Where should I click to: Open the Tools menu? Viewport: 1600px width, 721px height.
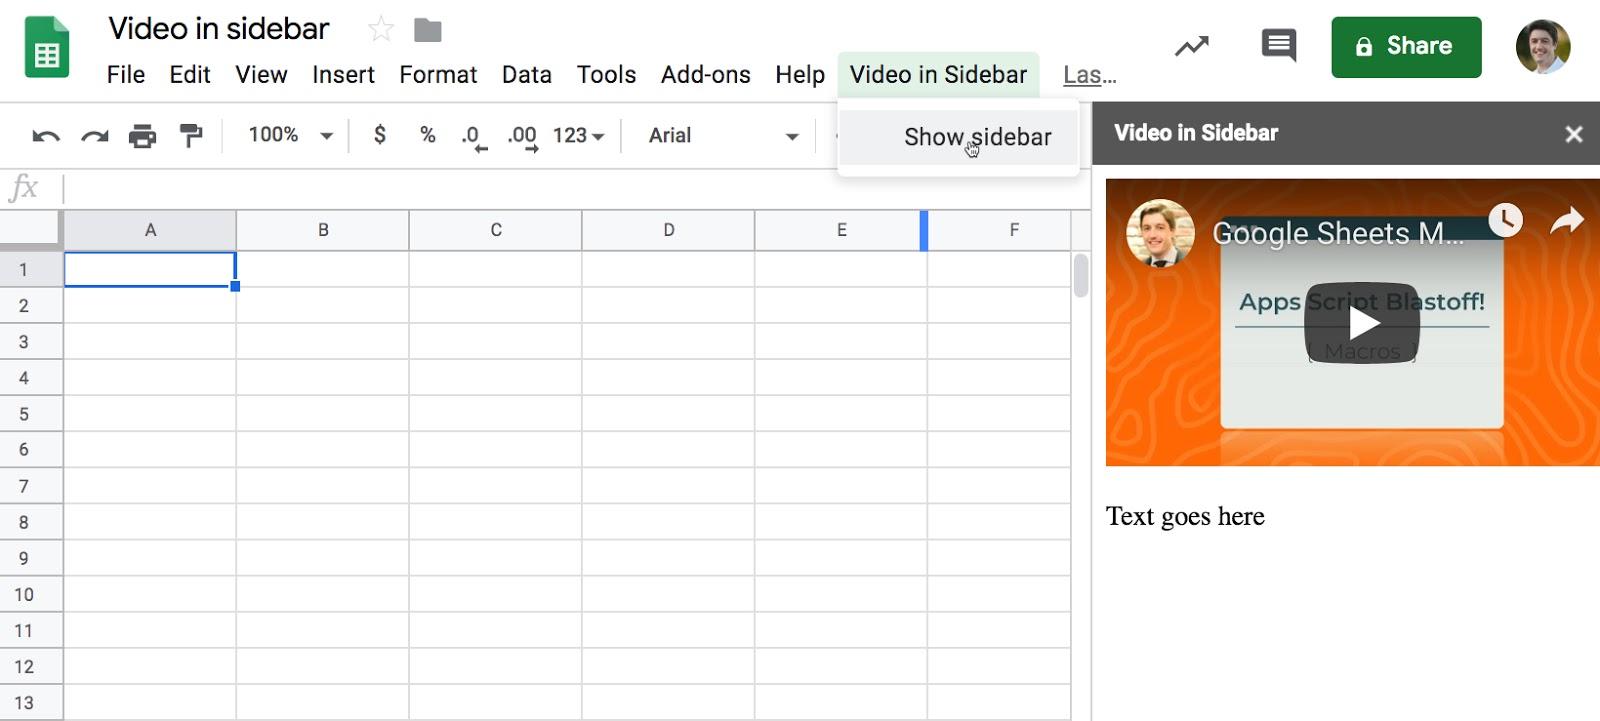pos(606,75)
